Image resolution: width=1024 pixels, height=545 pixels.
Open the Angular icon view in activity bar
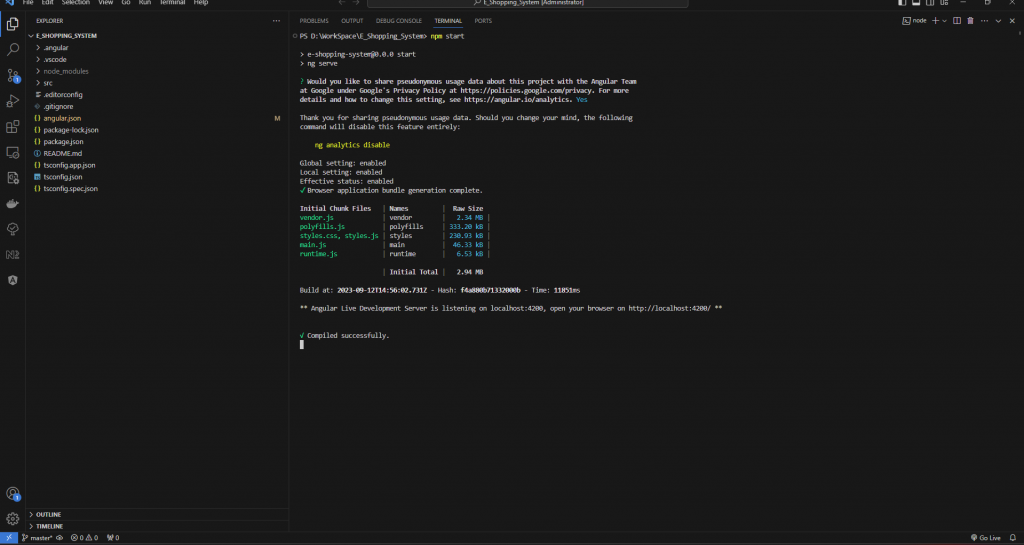point(12,280)
